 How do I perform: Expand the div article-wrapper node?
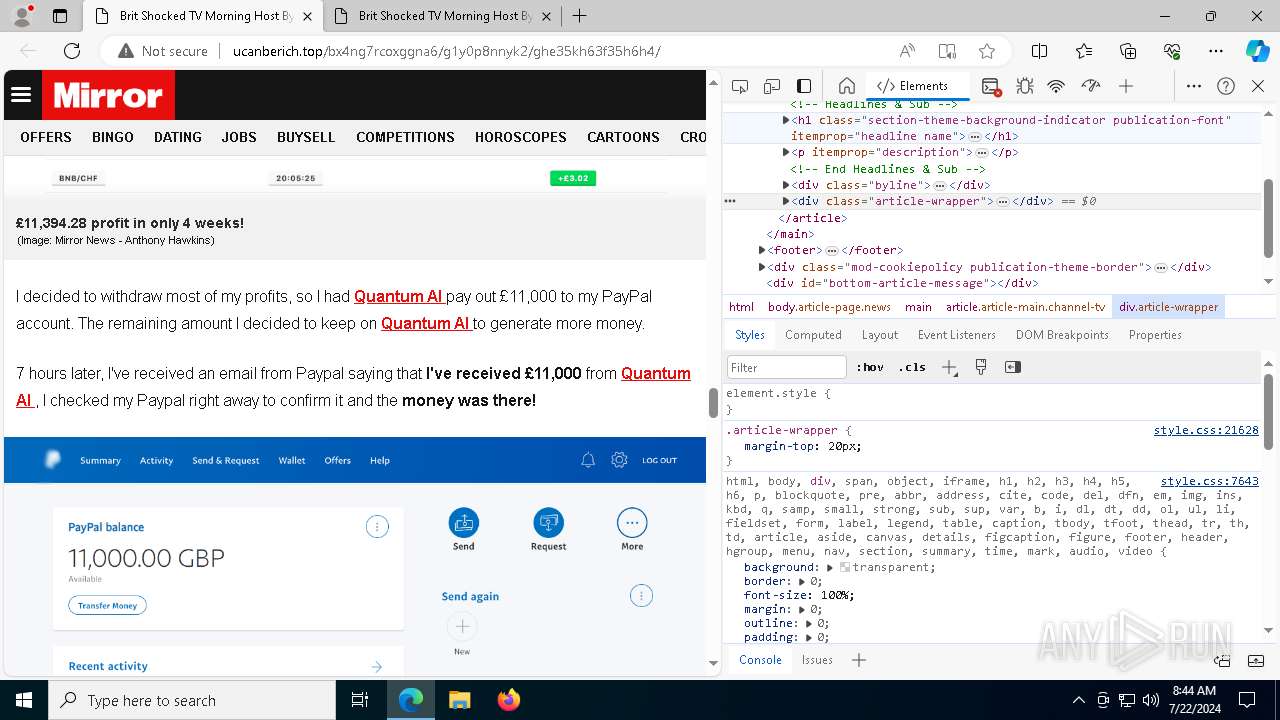click(x=786, y=201)
